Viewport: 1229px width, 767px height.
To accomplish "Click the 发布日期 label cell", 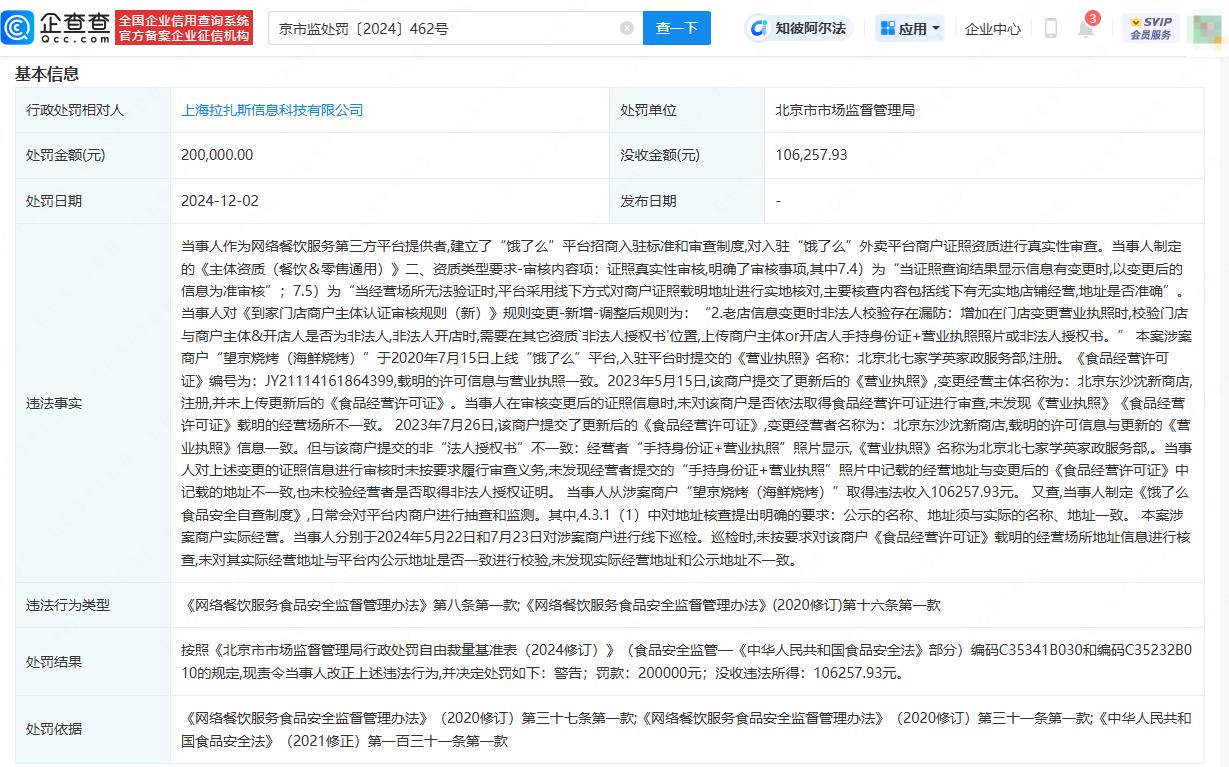I will [x=687, y=200].
